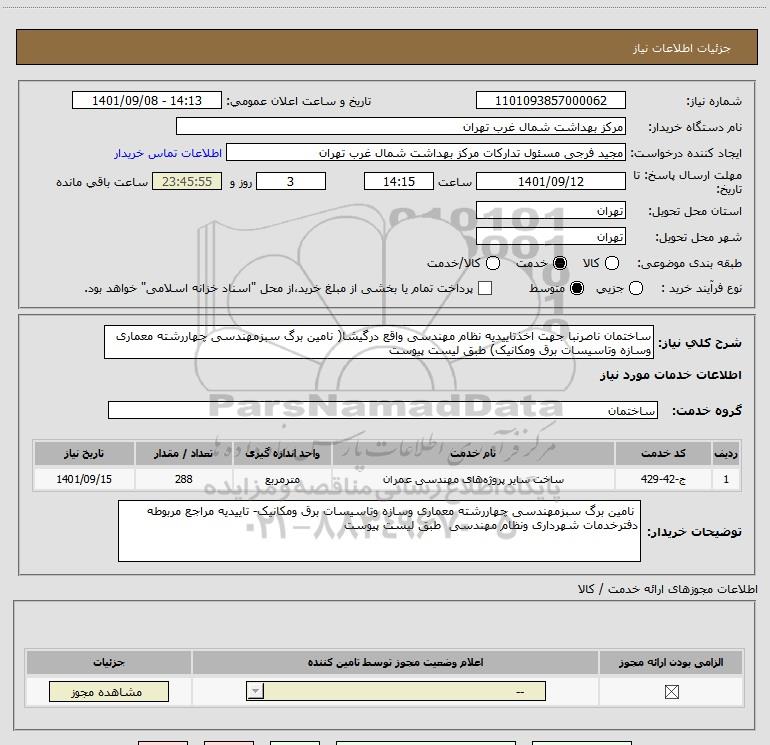The height and width of the screenshot is (745, 770).
Task: Click the buyer organization name field
Action: pos(401,127)
